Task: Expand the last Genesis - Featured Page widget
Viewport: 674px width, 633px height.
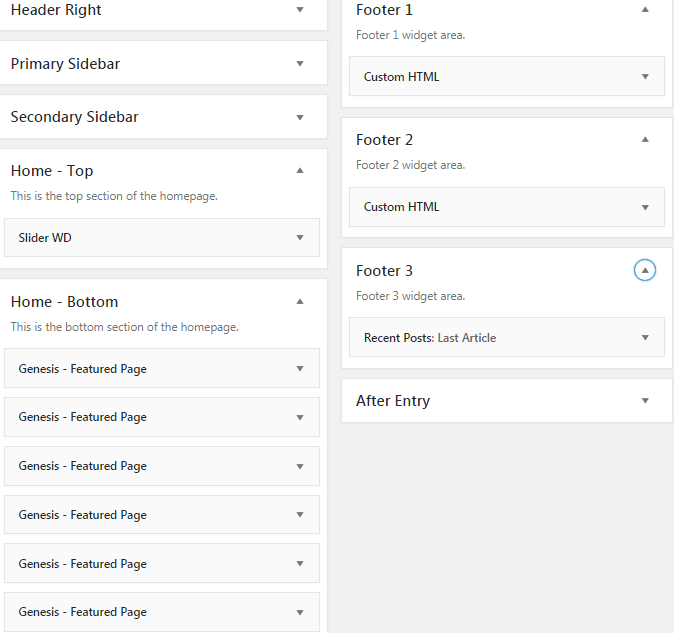Action: pos(162,612)
